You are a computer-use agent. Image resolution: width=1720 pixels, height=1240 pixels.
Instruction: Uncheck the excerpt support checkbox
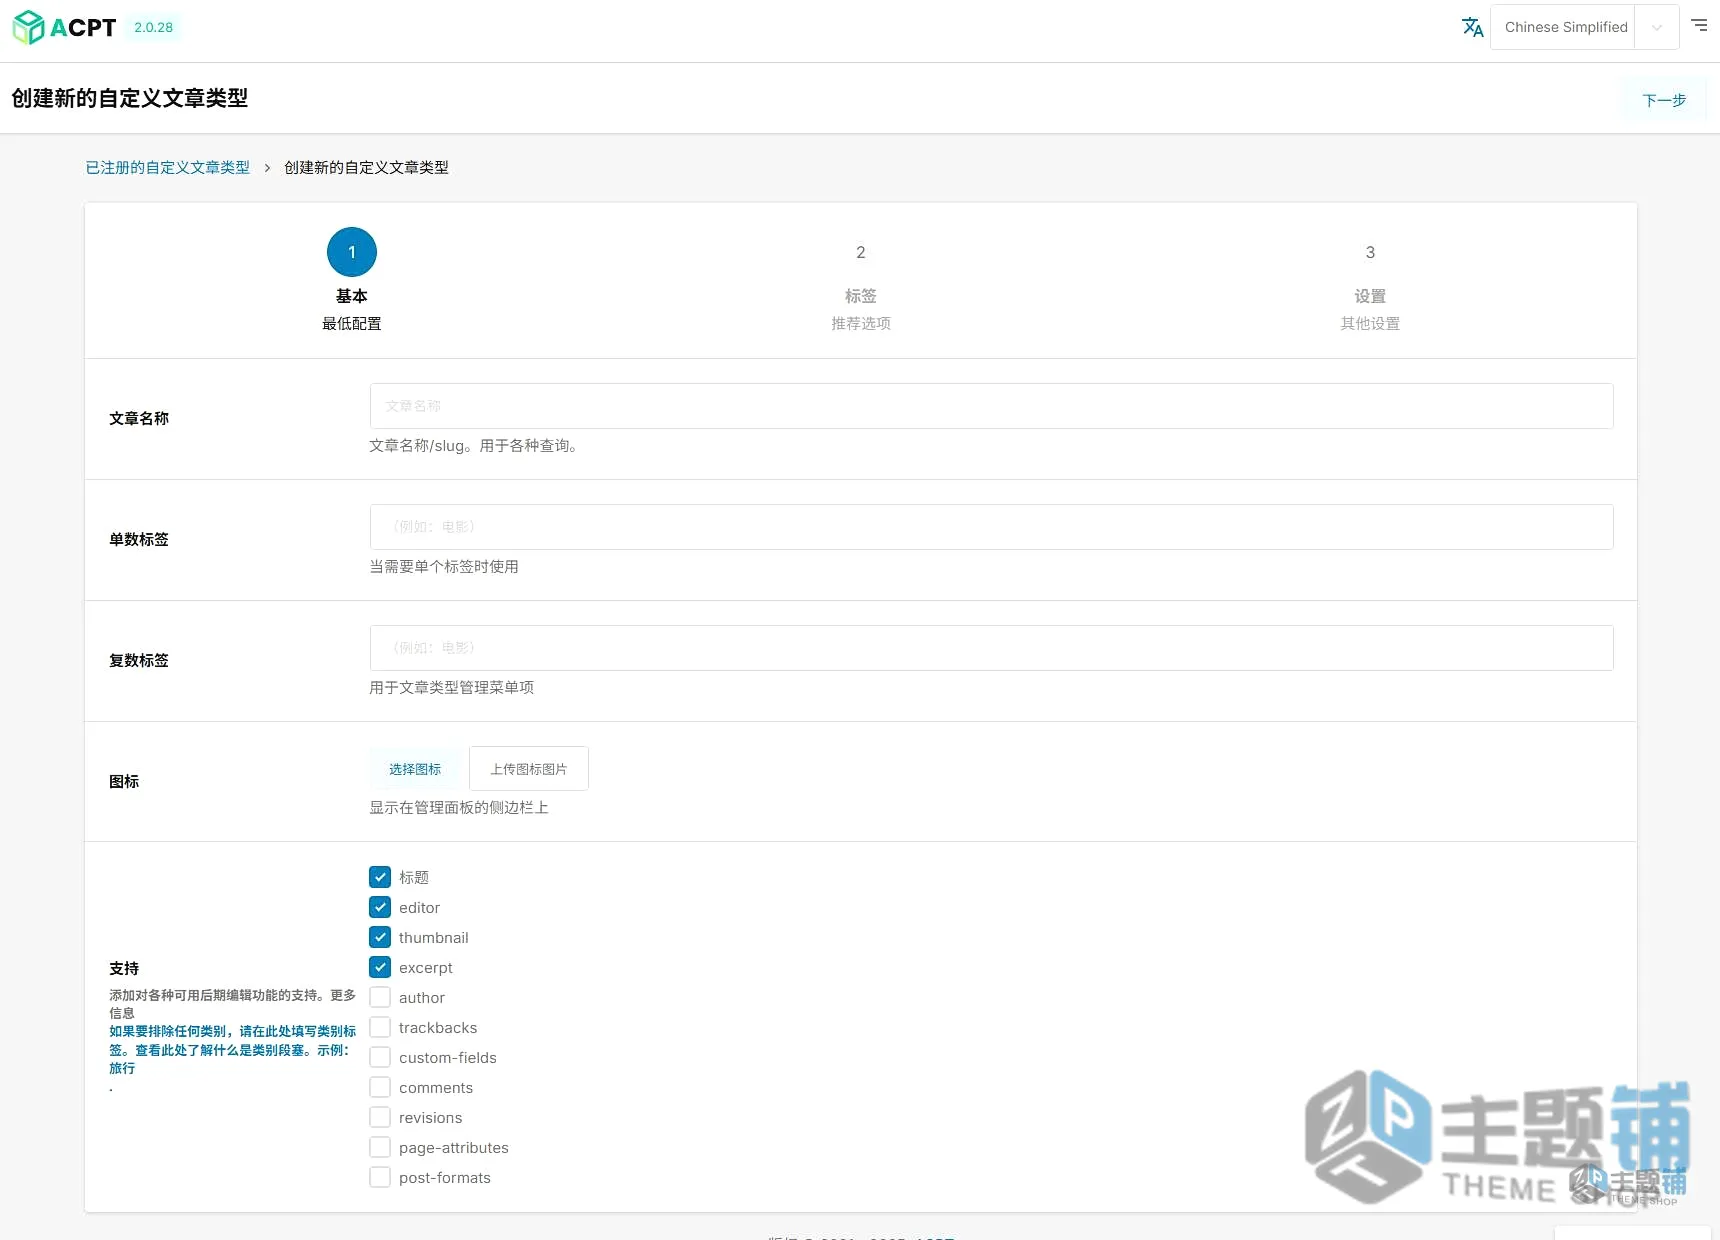tap(380, 967)
